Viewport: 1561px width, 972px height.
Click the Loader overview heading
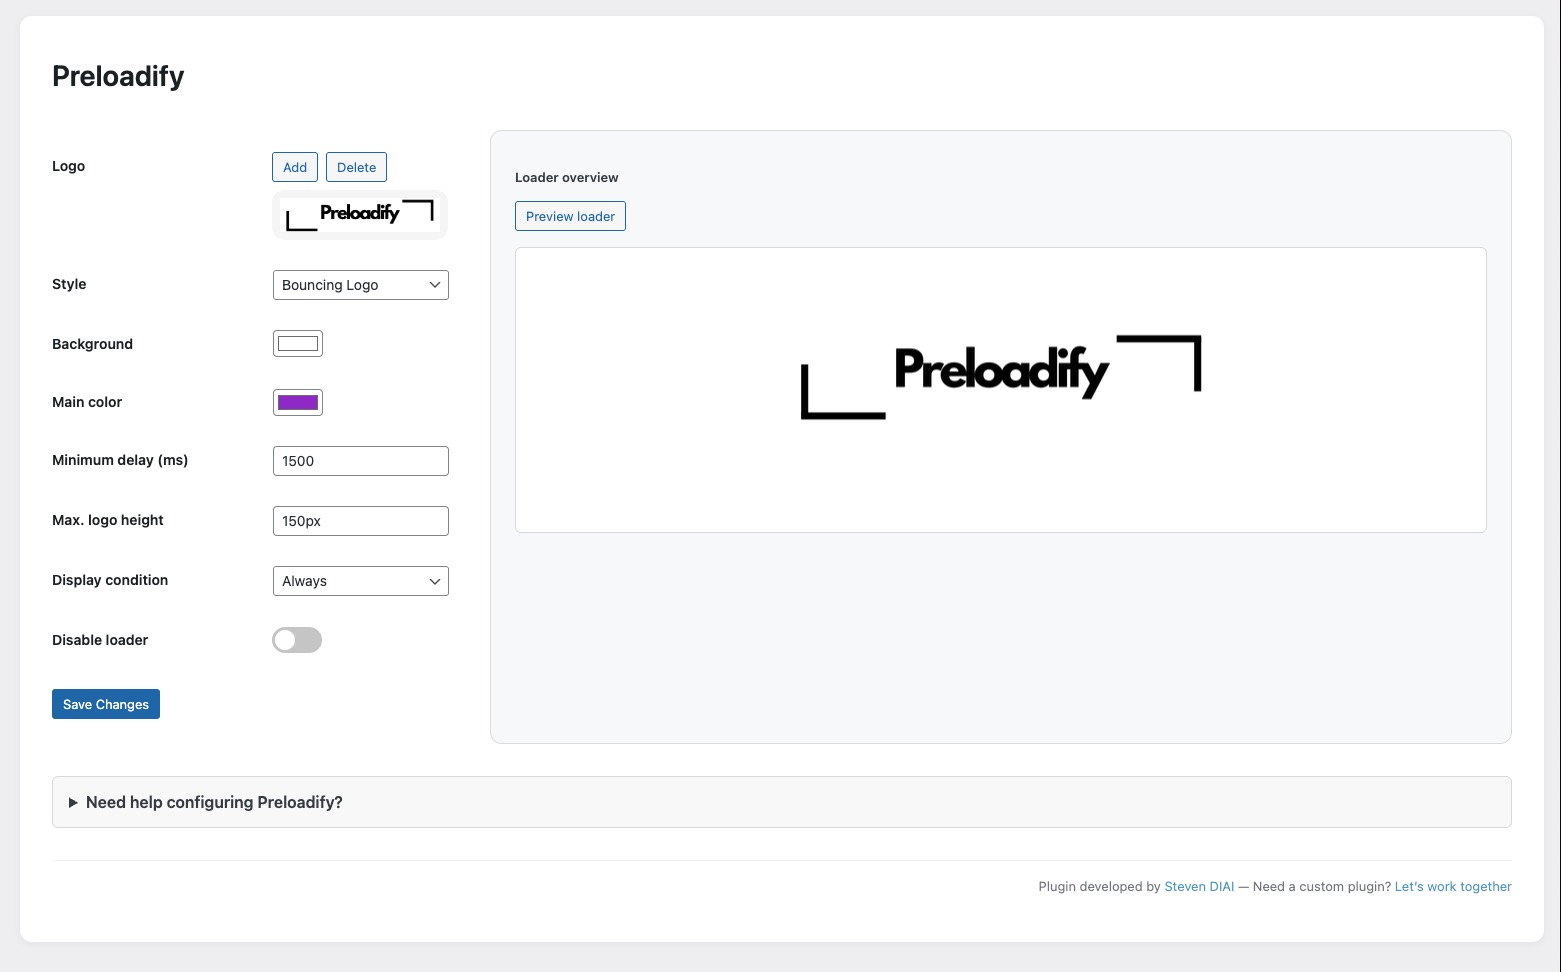click(x=567, y=178)
